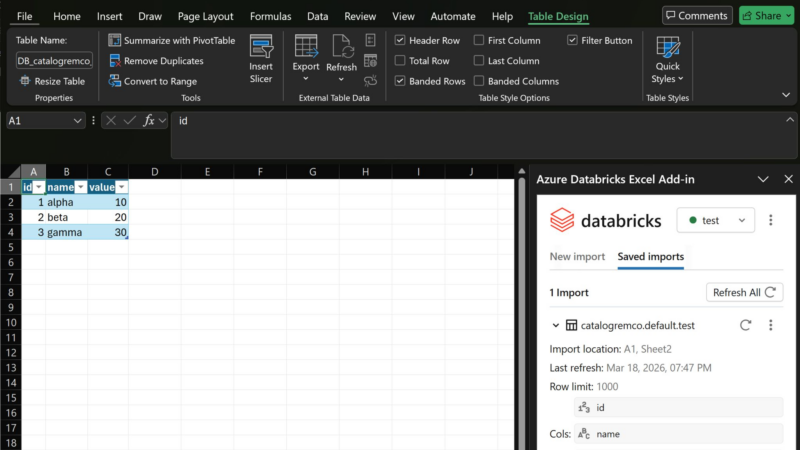Open Databricks add-in more options menu

pos(770,220)
